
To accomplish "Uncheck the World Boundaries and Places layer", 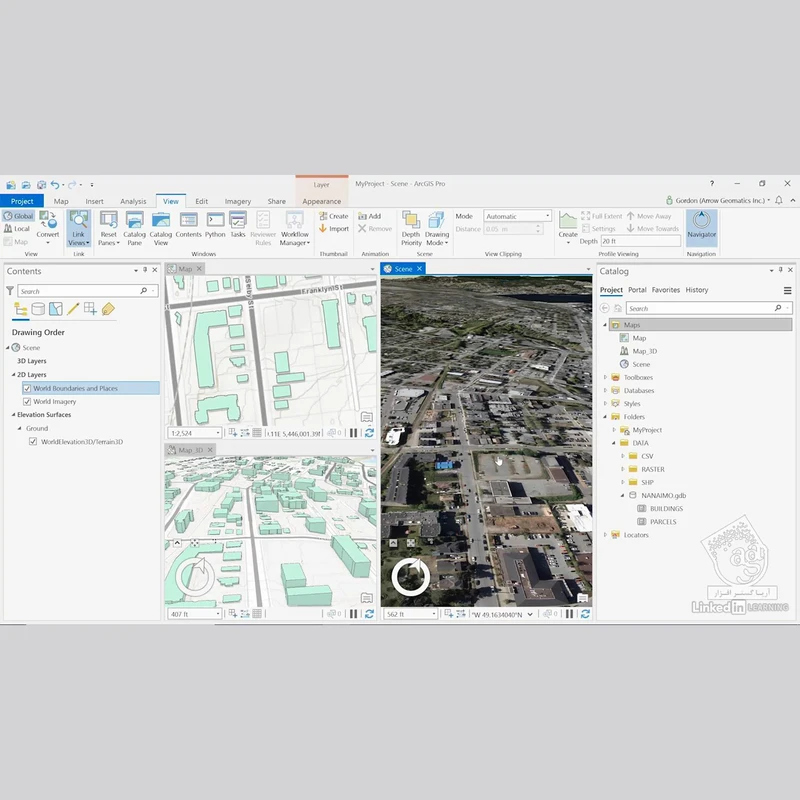I will tap(27, 388).
